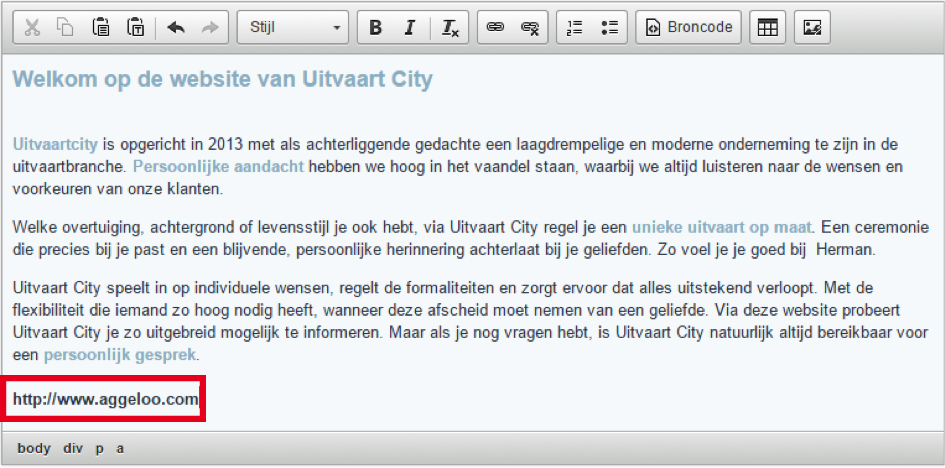Click the Persoonlijke aandacht link
The image size is (945, 468).
tap(219, 167)
